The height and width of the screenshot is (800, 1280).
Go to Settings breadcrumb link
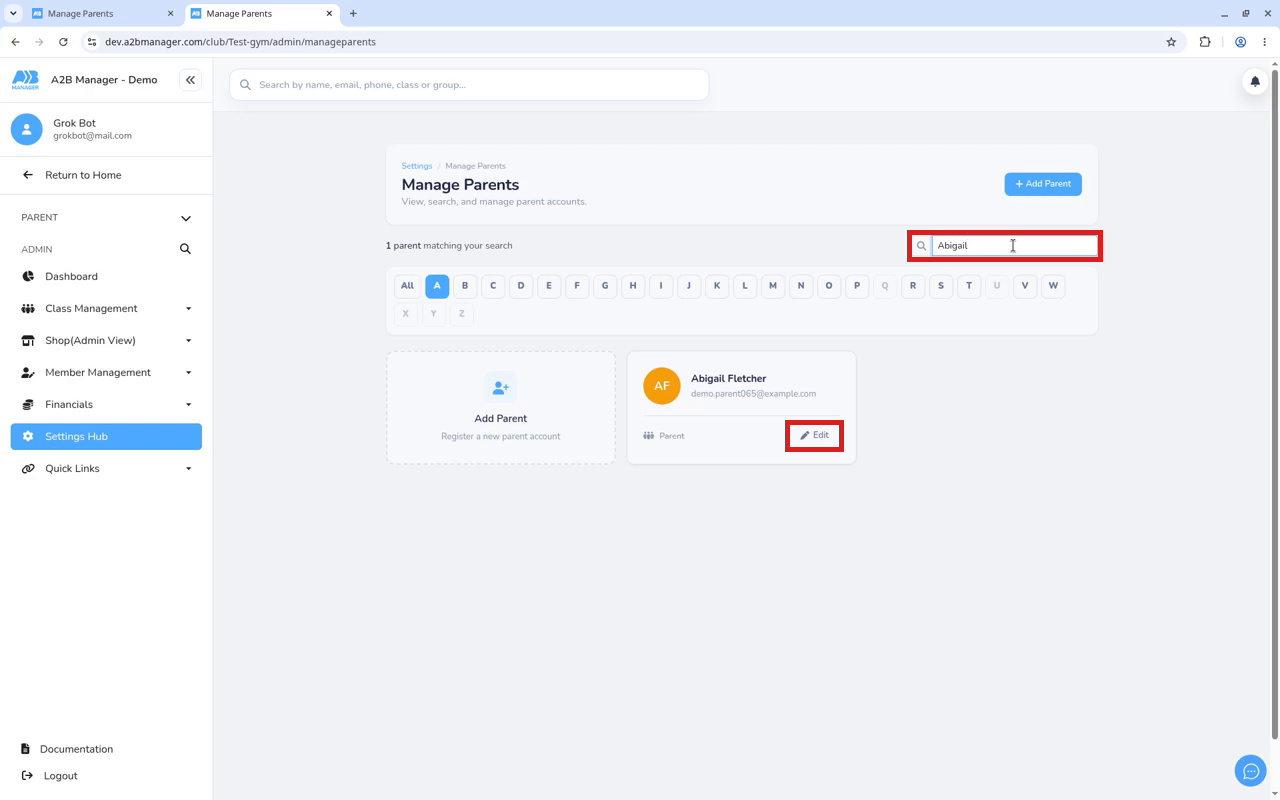417,166
